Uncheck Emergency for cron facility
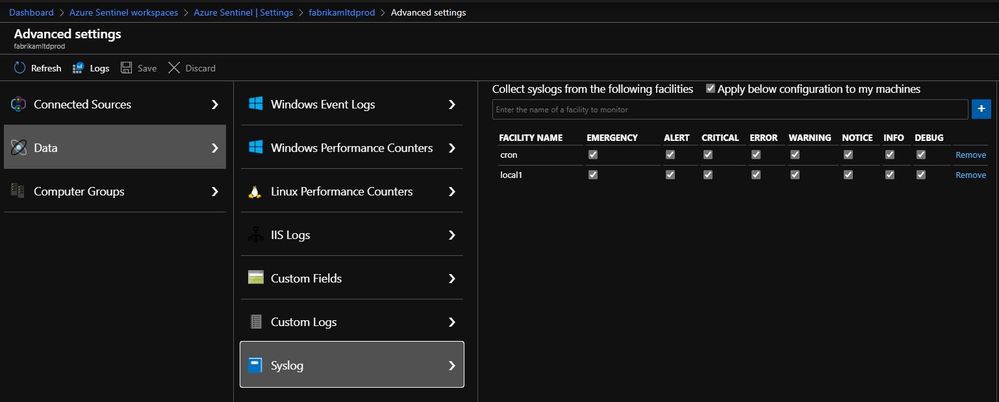The width and height of the screenshot is (999, 402). 593,155
